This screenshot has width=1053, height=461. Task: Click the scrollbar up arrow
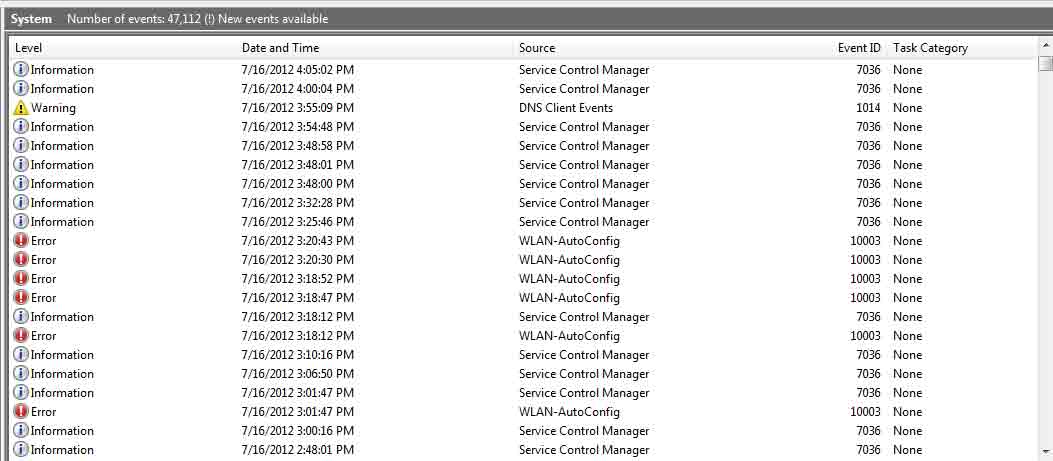[1045, 47]
